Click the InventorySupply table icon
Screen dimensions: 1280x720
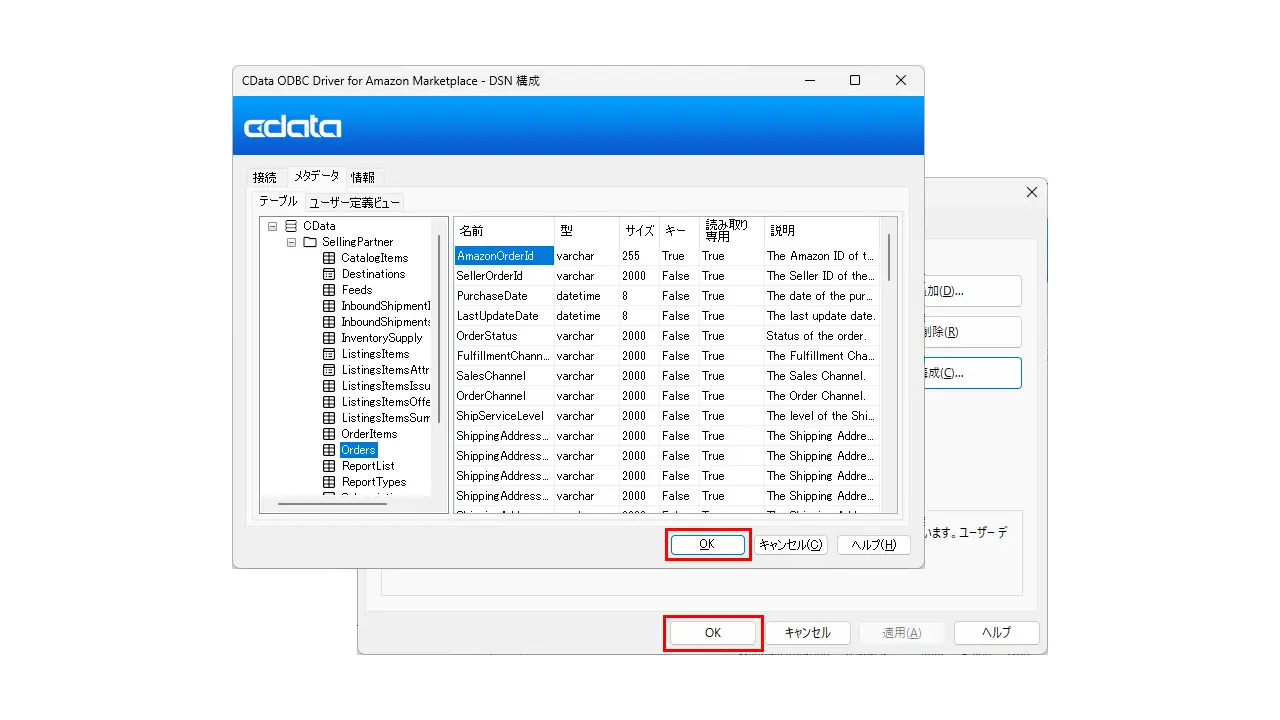tap(330, 338)
